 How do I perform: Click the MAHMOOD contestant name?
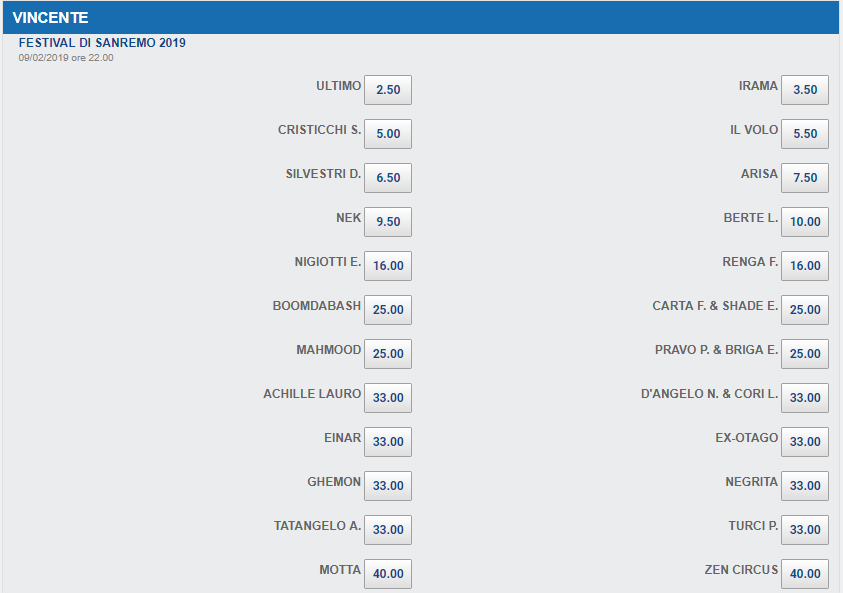pyautogui.click(x=328, y=351)
